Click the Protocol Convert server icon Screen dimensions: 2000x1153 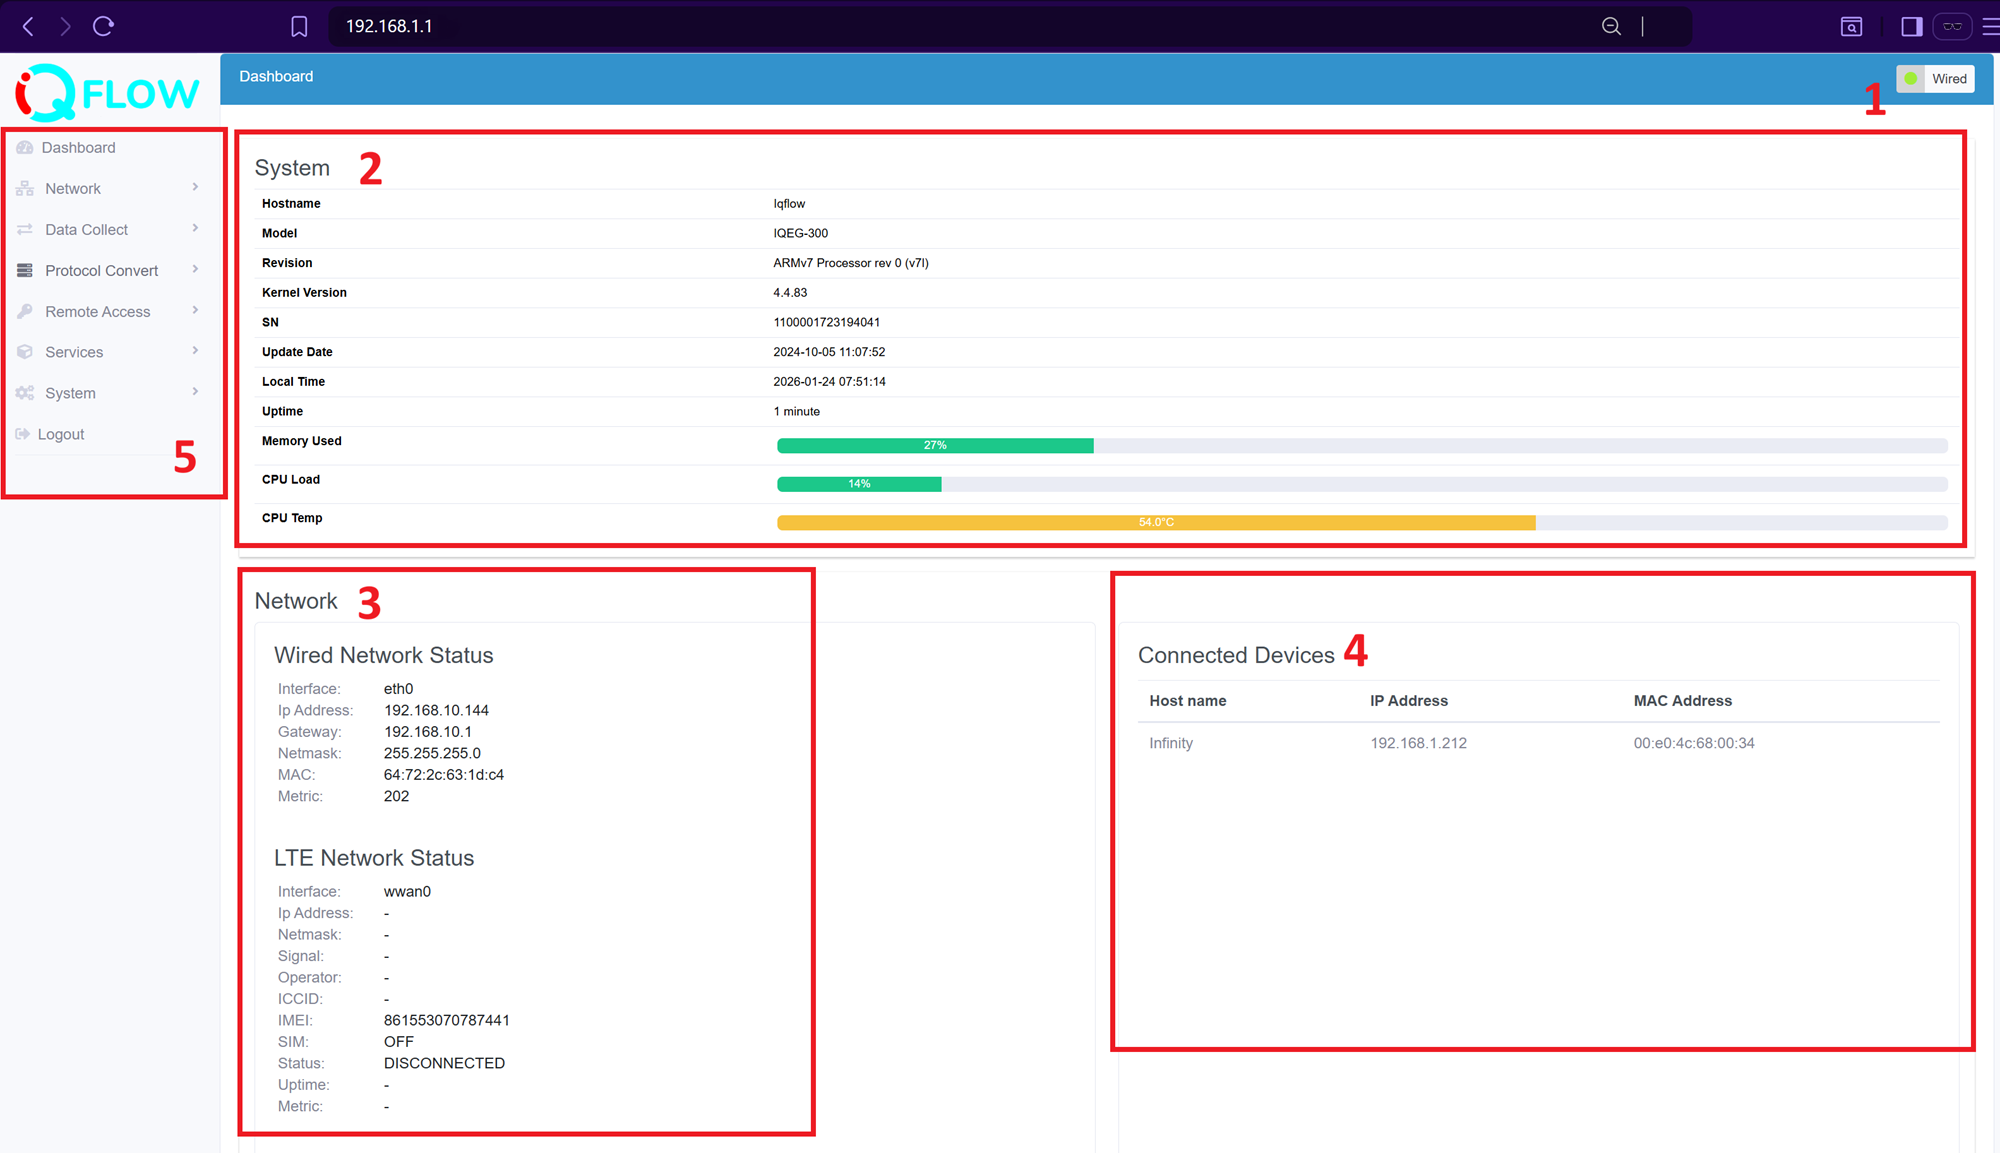25,271
